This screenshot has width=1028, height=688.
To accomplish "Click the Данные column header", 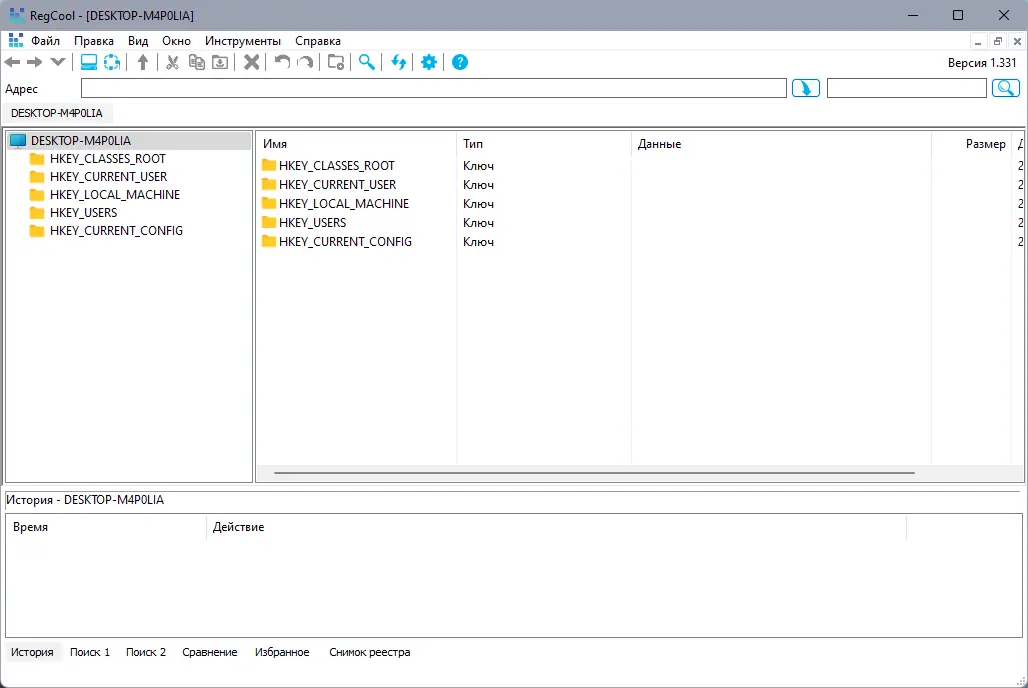I will pyautogui.click(x=781, y=144).
